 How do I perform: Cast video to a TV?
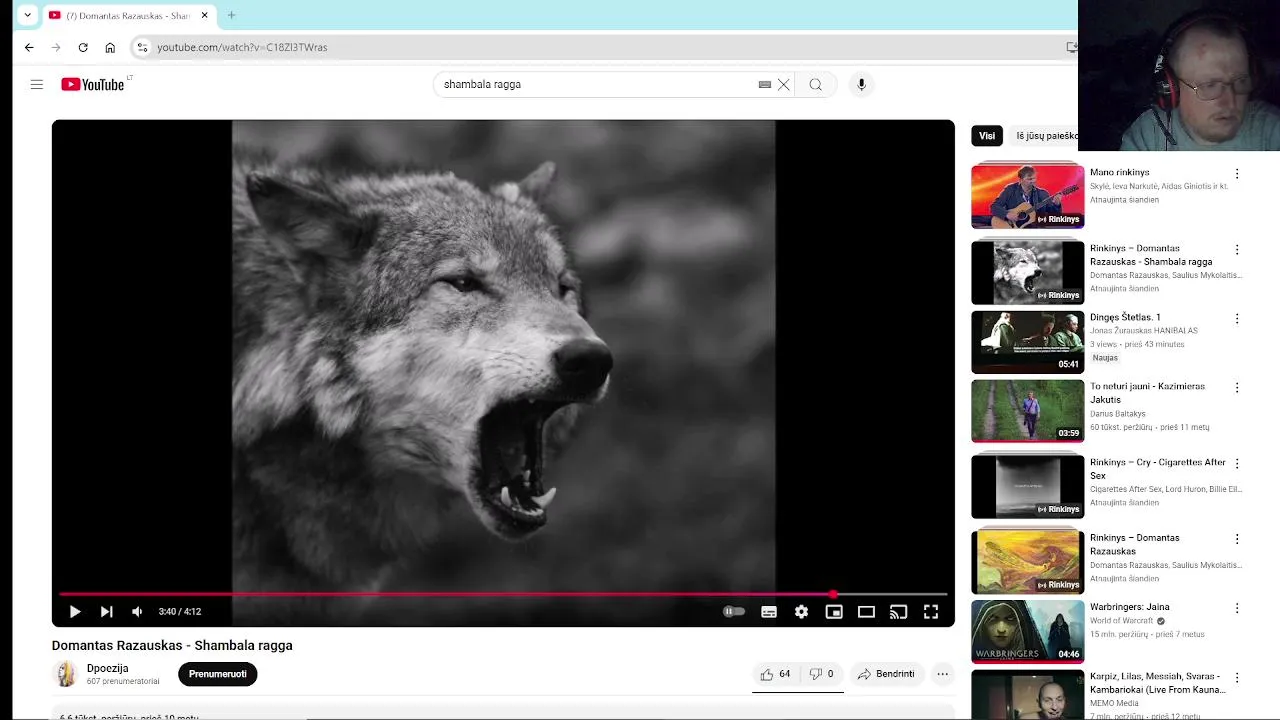(898, 612)
